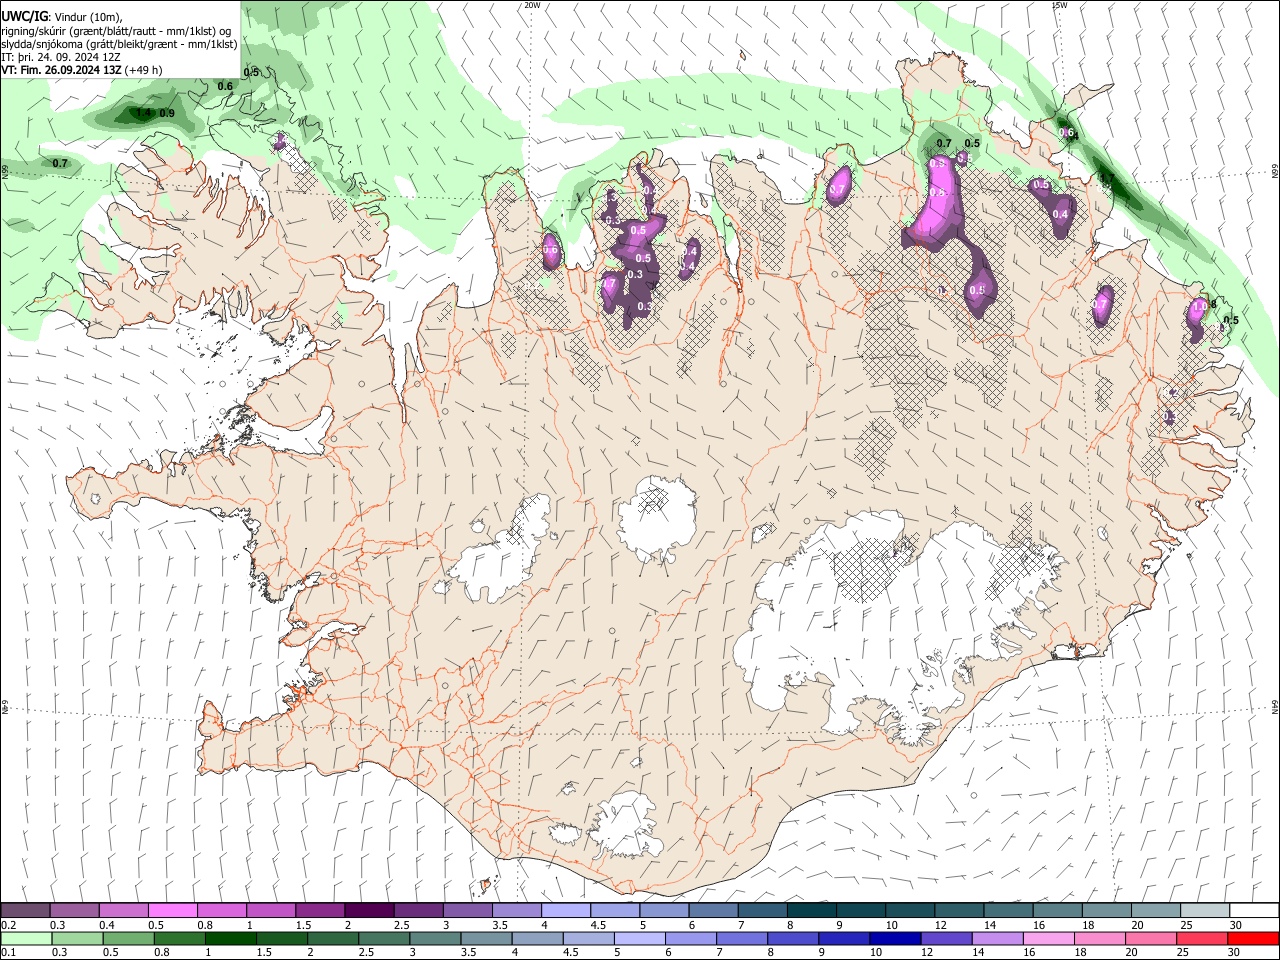The height and width of the screenshot is (960, 1280).
Task: Select the bottom legend swatch starting at 0.8
Action: click(x=179, y=938)
